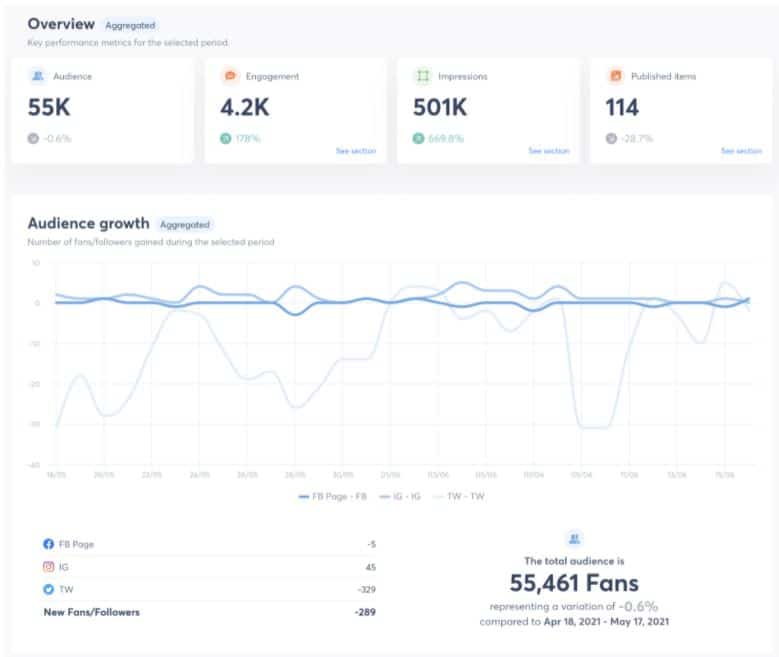Click the people icon above total audience
Image resolution: width=779 pixels, height=657 pixels.
pyautogui.click(x=574, y=539)
